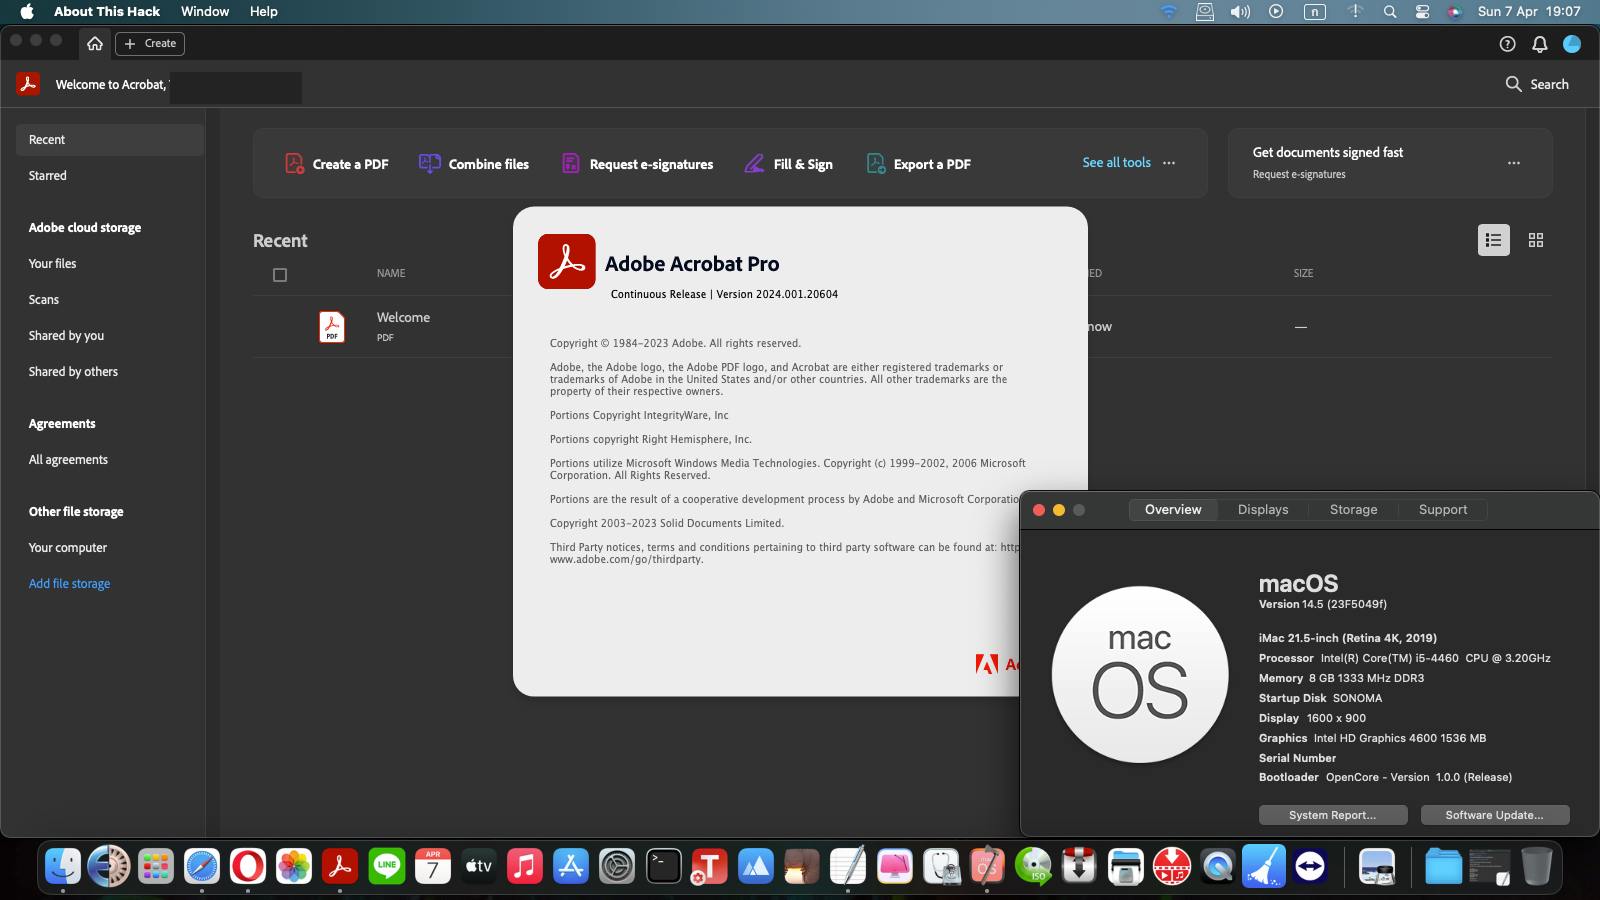Screen dimensions: 1600x900
Task: Launch the Create a PDF tool
Action: click(x=337, y=164)
